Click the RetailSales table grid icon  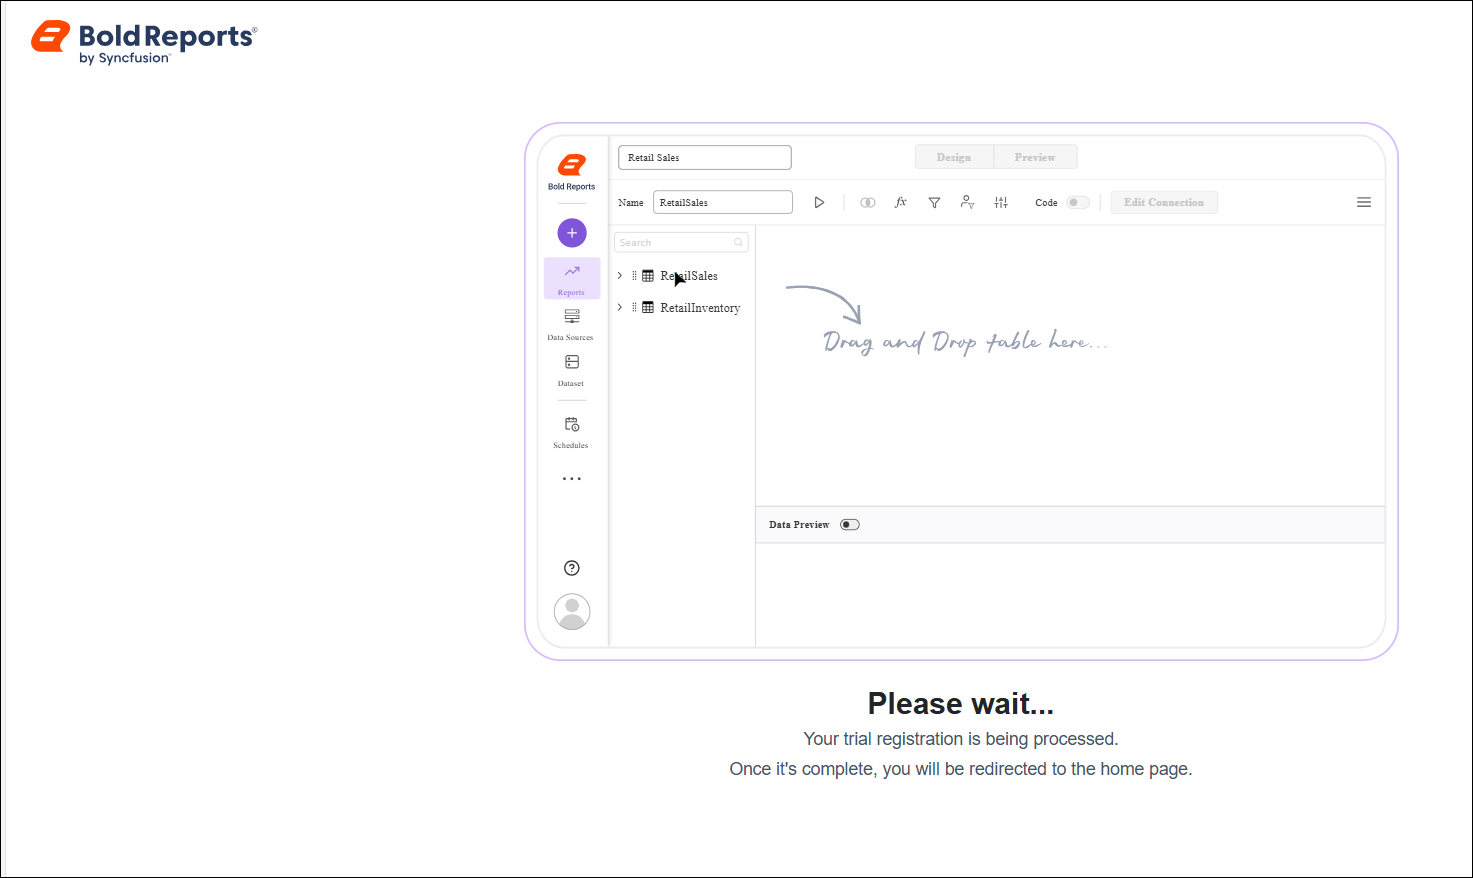point(648,276)
